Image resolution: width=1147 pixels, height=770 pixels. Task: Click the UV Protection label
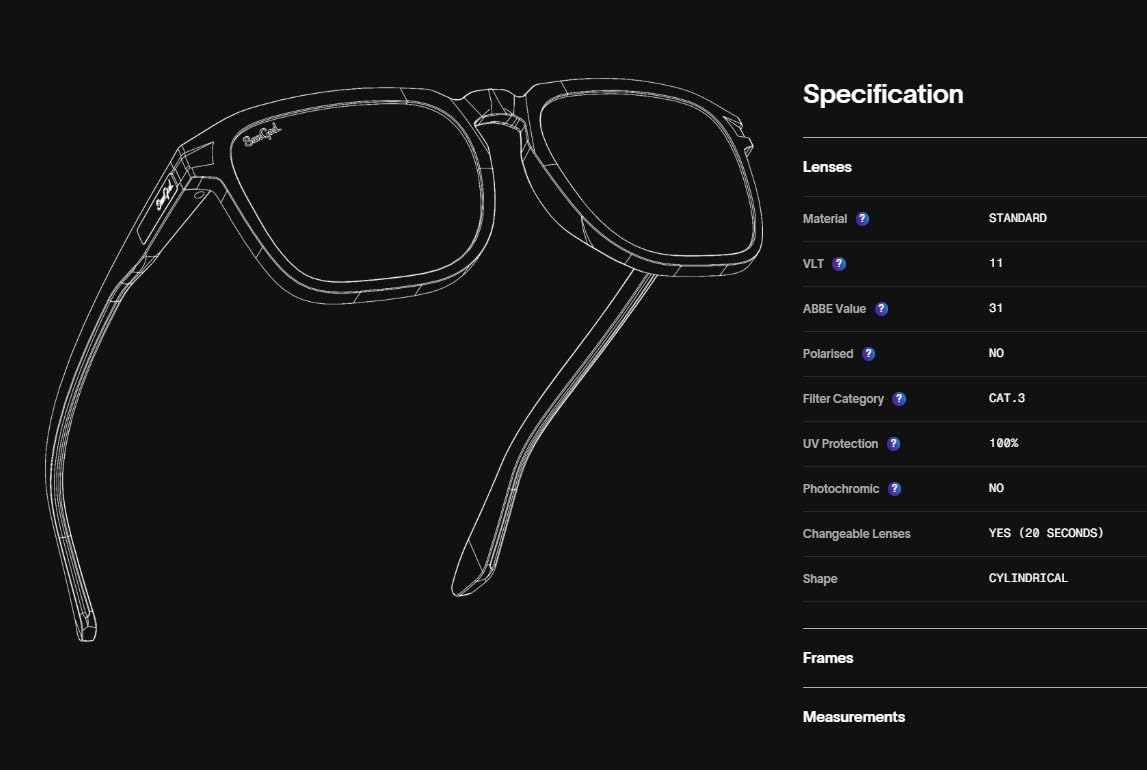[840, 444]
